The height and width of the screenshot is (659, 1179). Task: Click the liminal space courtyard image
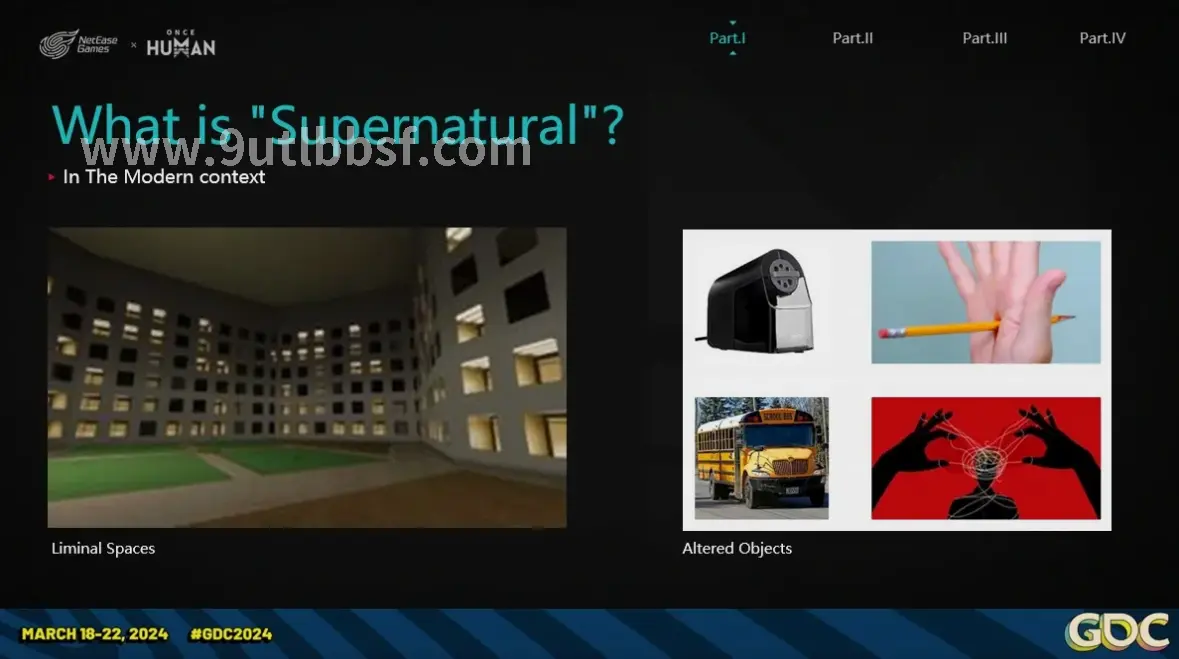[307, 377]
